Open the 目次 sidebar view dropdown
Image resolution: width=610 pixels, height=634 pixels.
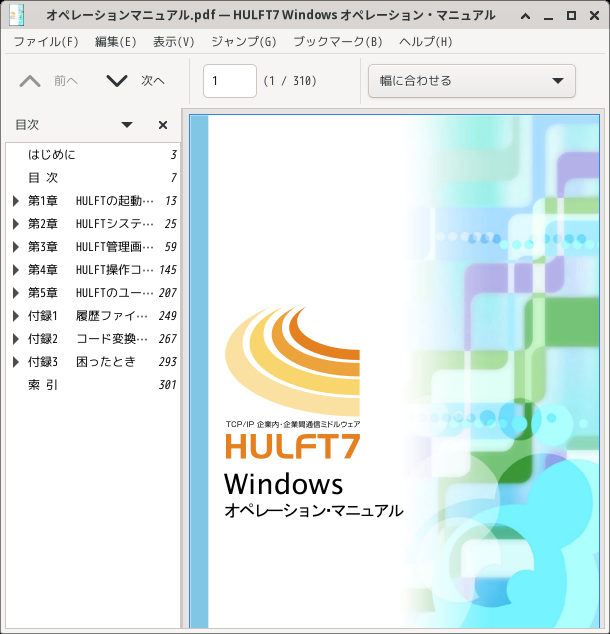point(127,125)
